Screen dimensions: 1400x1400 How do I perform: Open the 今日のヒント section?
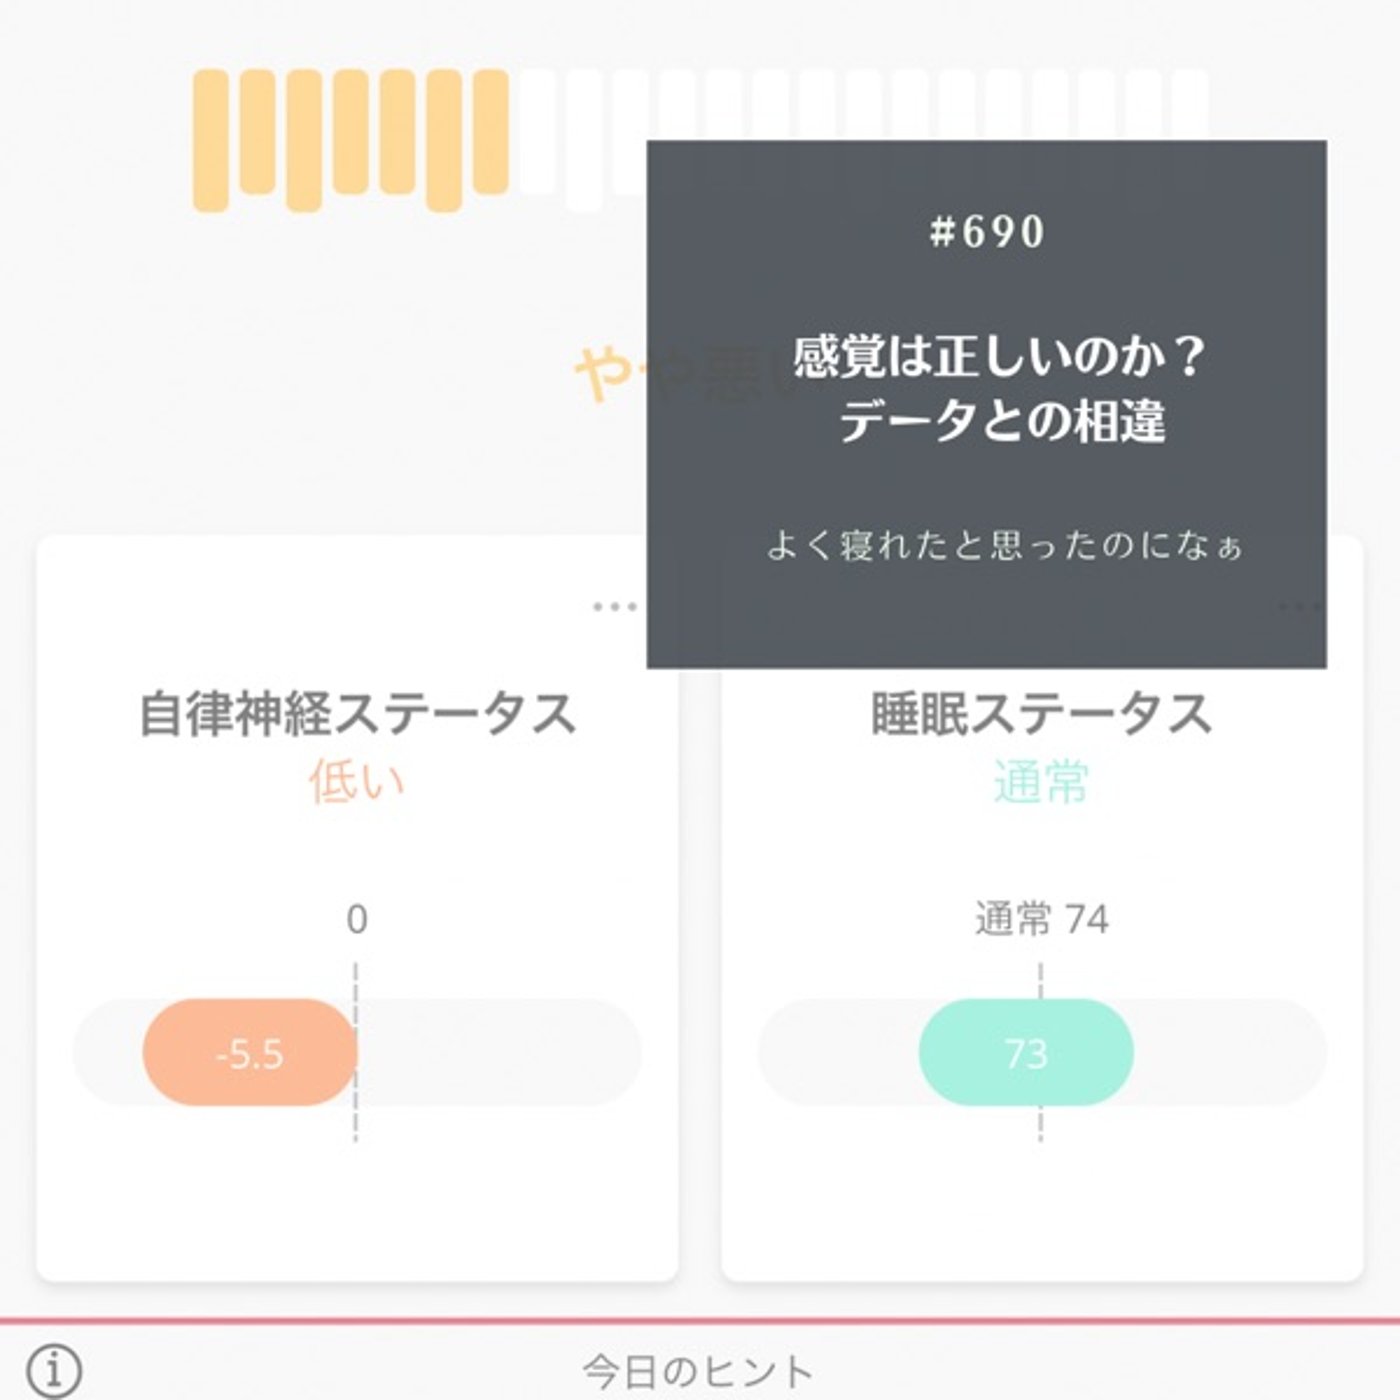[698, 1371]
